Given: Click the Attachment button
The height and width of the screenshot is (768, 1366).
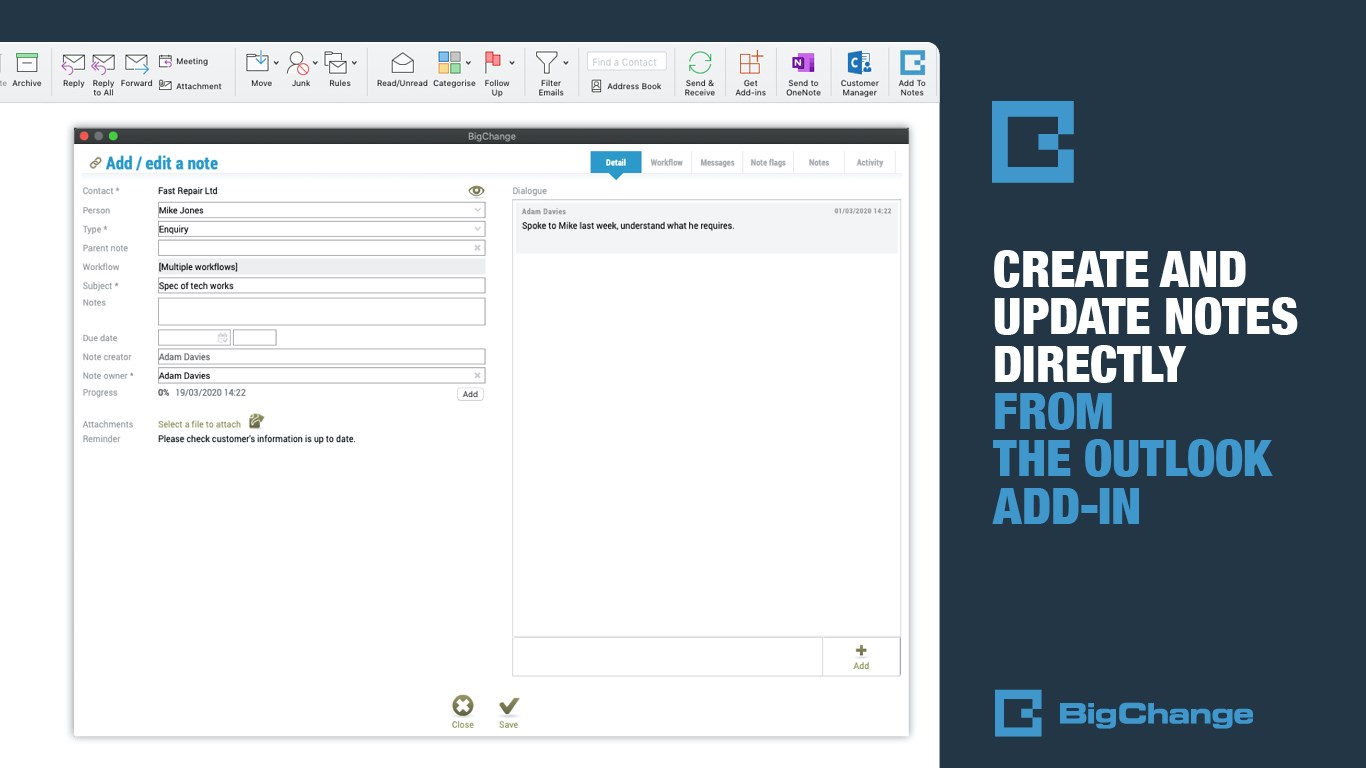Looking at the screenshot, I should point(190,86).
